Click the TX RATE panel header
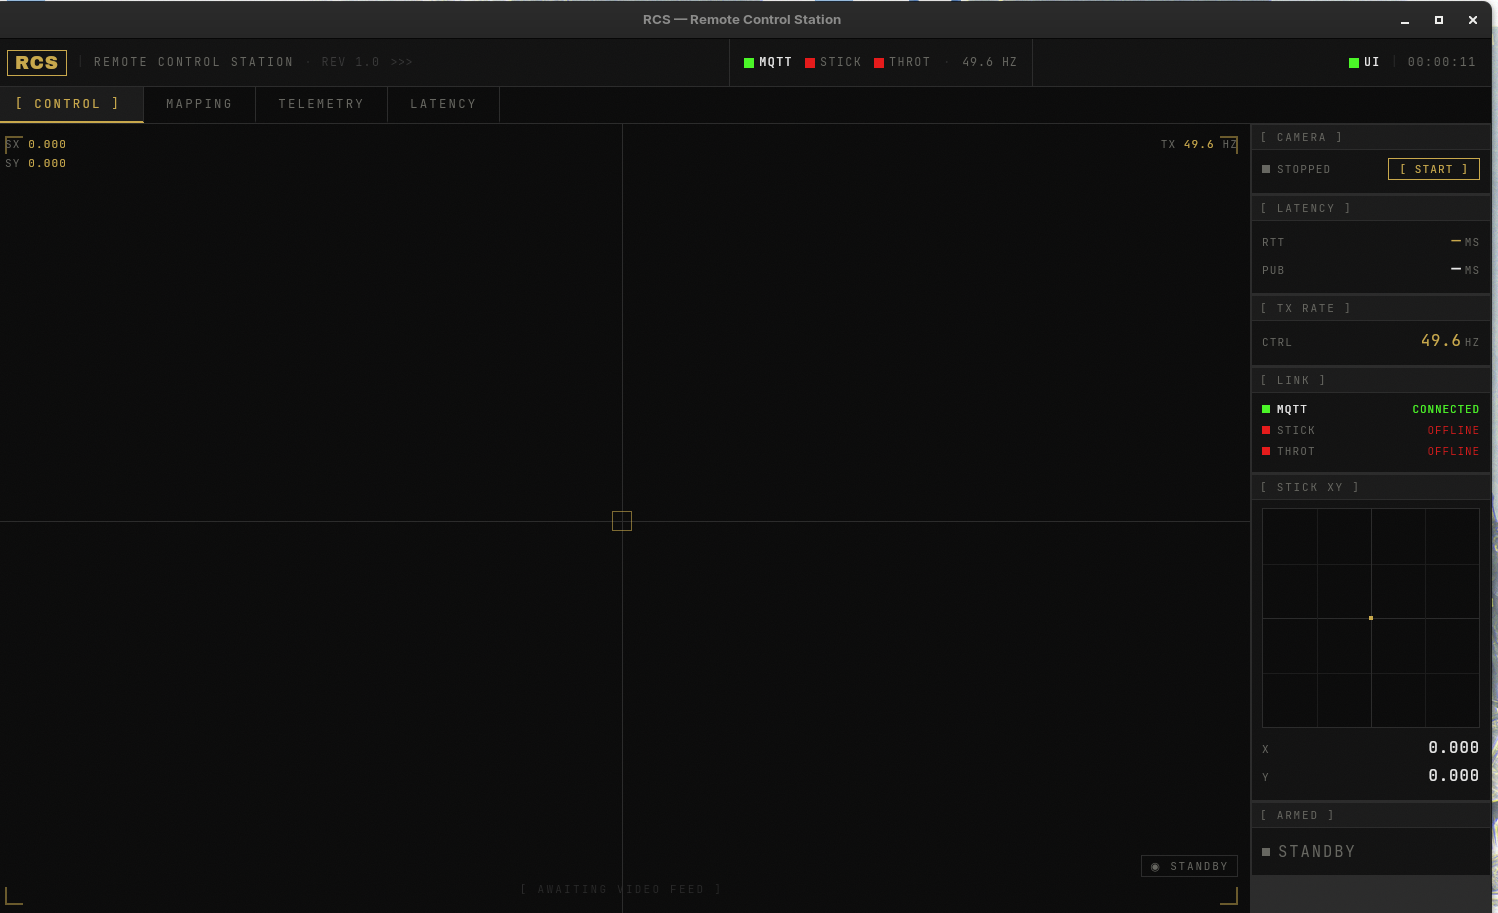This screenshot has width=1498, height=913. (1371, 308)
